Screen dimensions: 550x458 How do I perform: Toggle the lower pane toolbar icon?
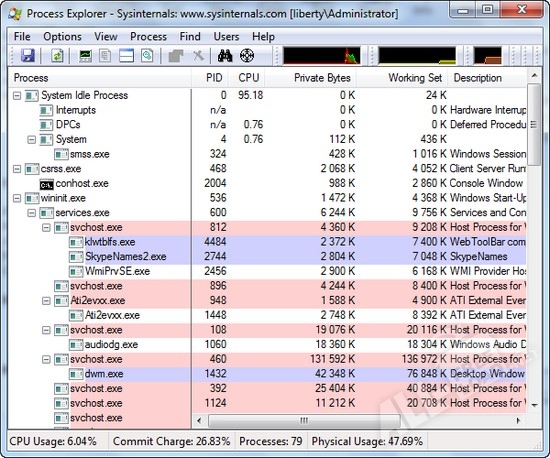[126, 55]
